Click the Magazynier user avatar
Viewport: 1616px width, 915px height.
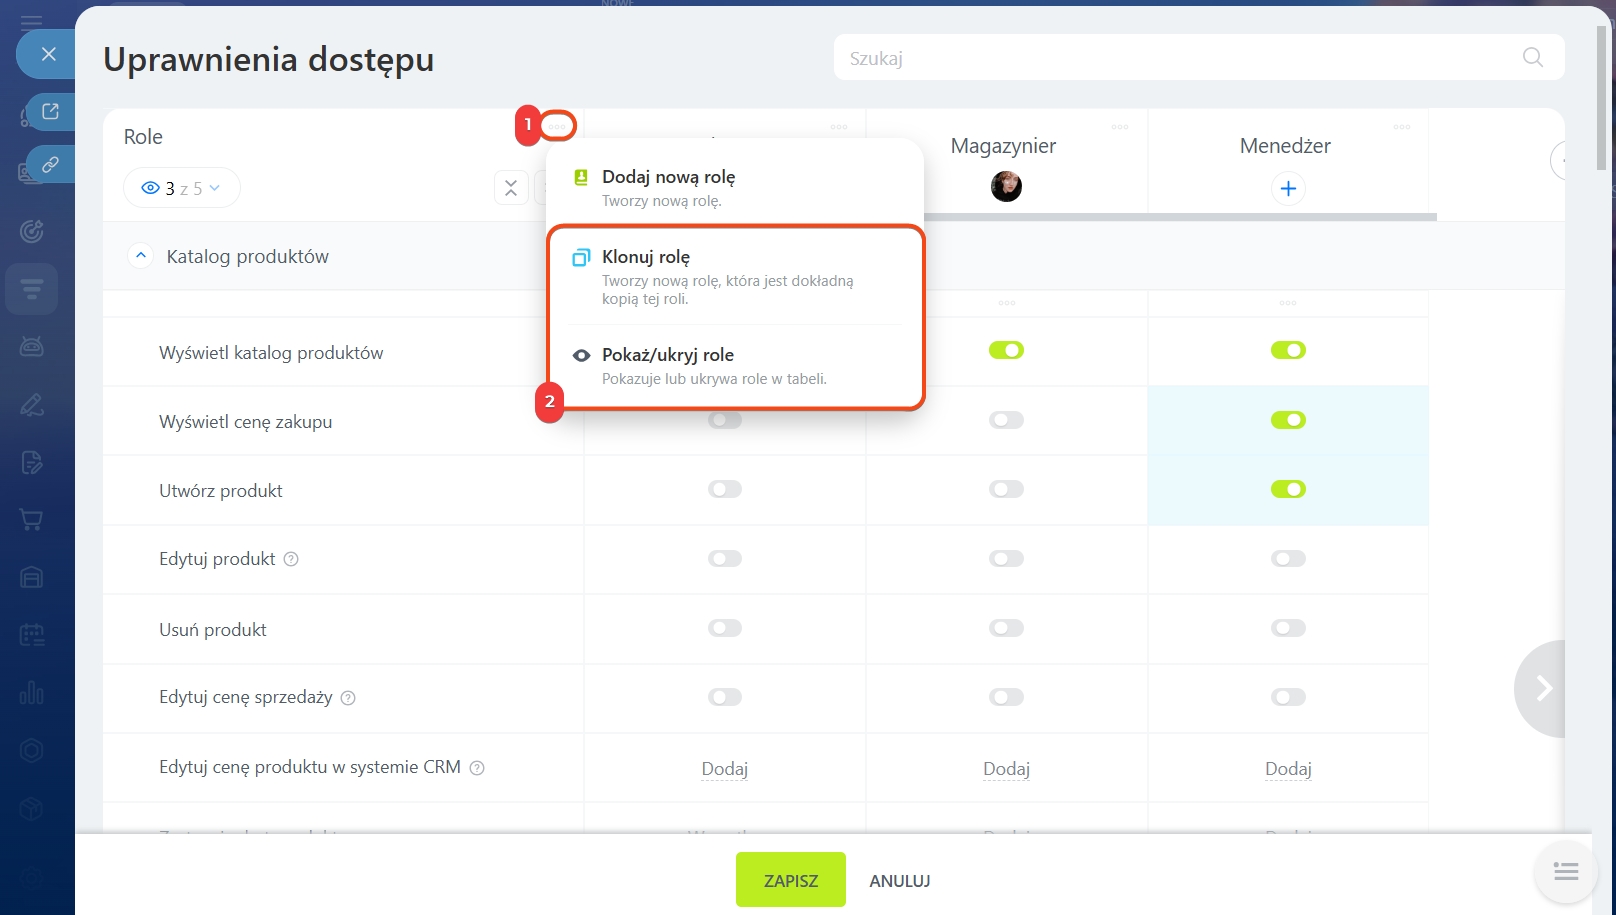tap(1006, 187)
